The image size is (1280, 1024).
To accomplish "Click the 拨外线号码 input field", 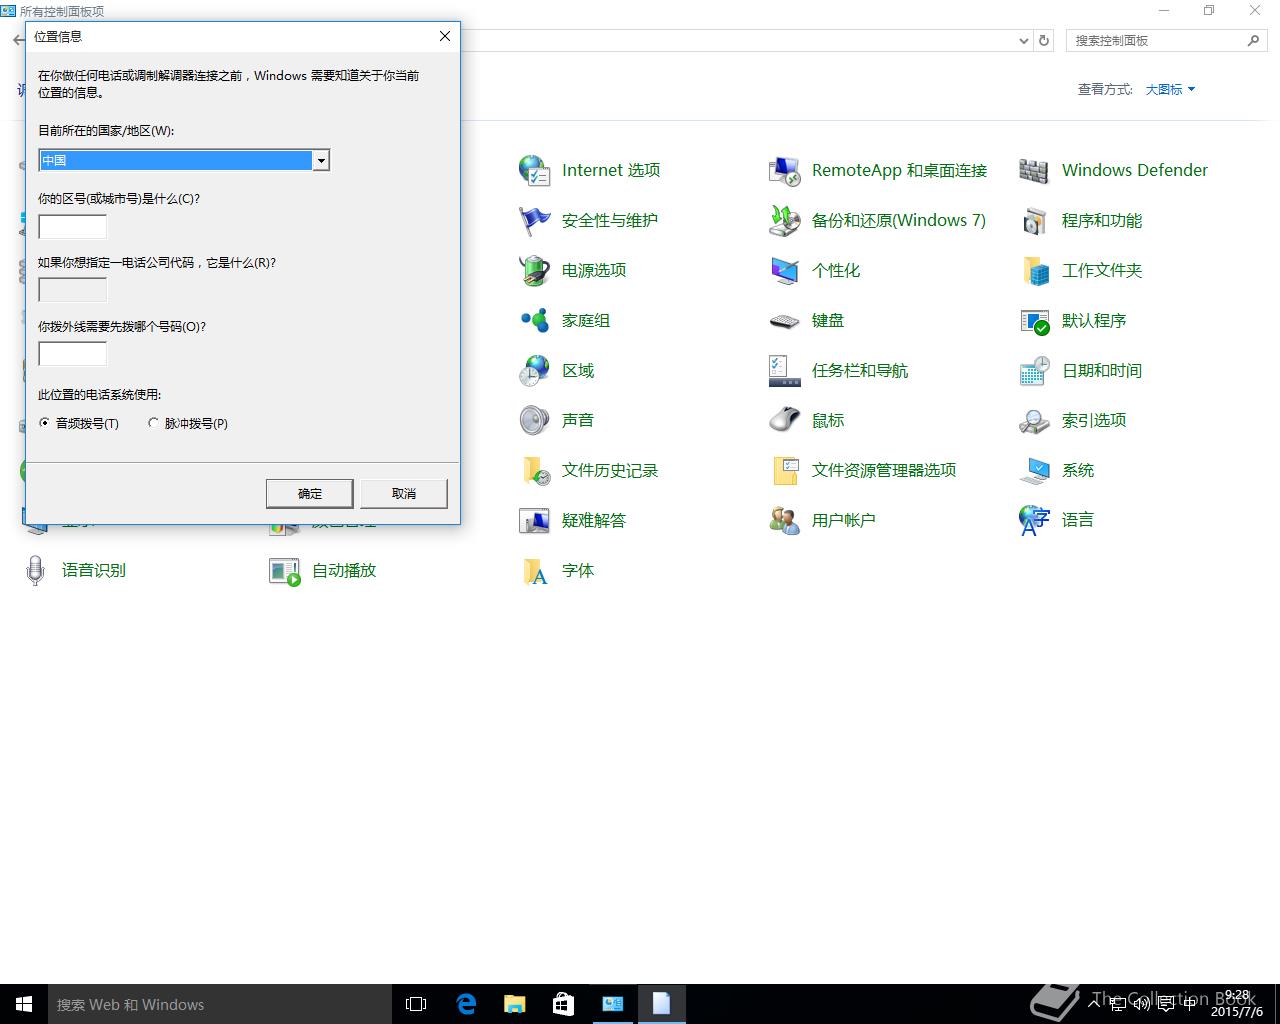I will [x=72, y=354].
